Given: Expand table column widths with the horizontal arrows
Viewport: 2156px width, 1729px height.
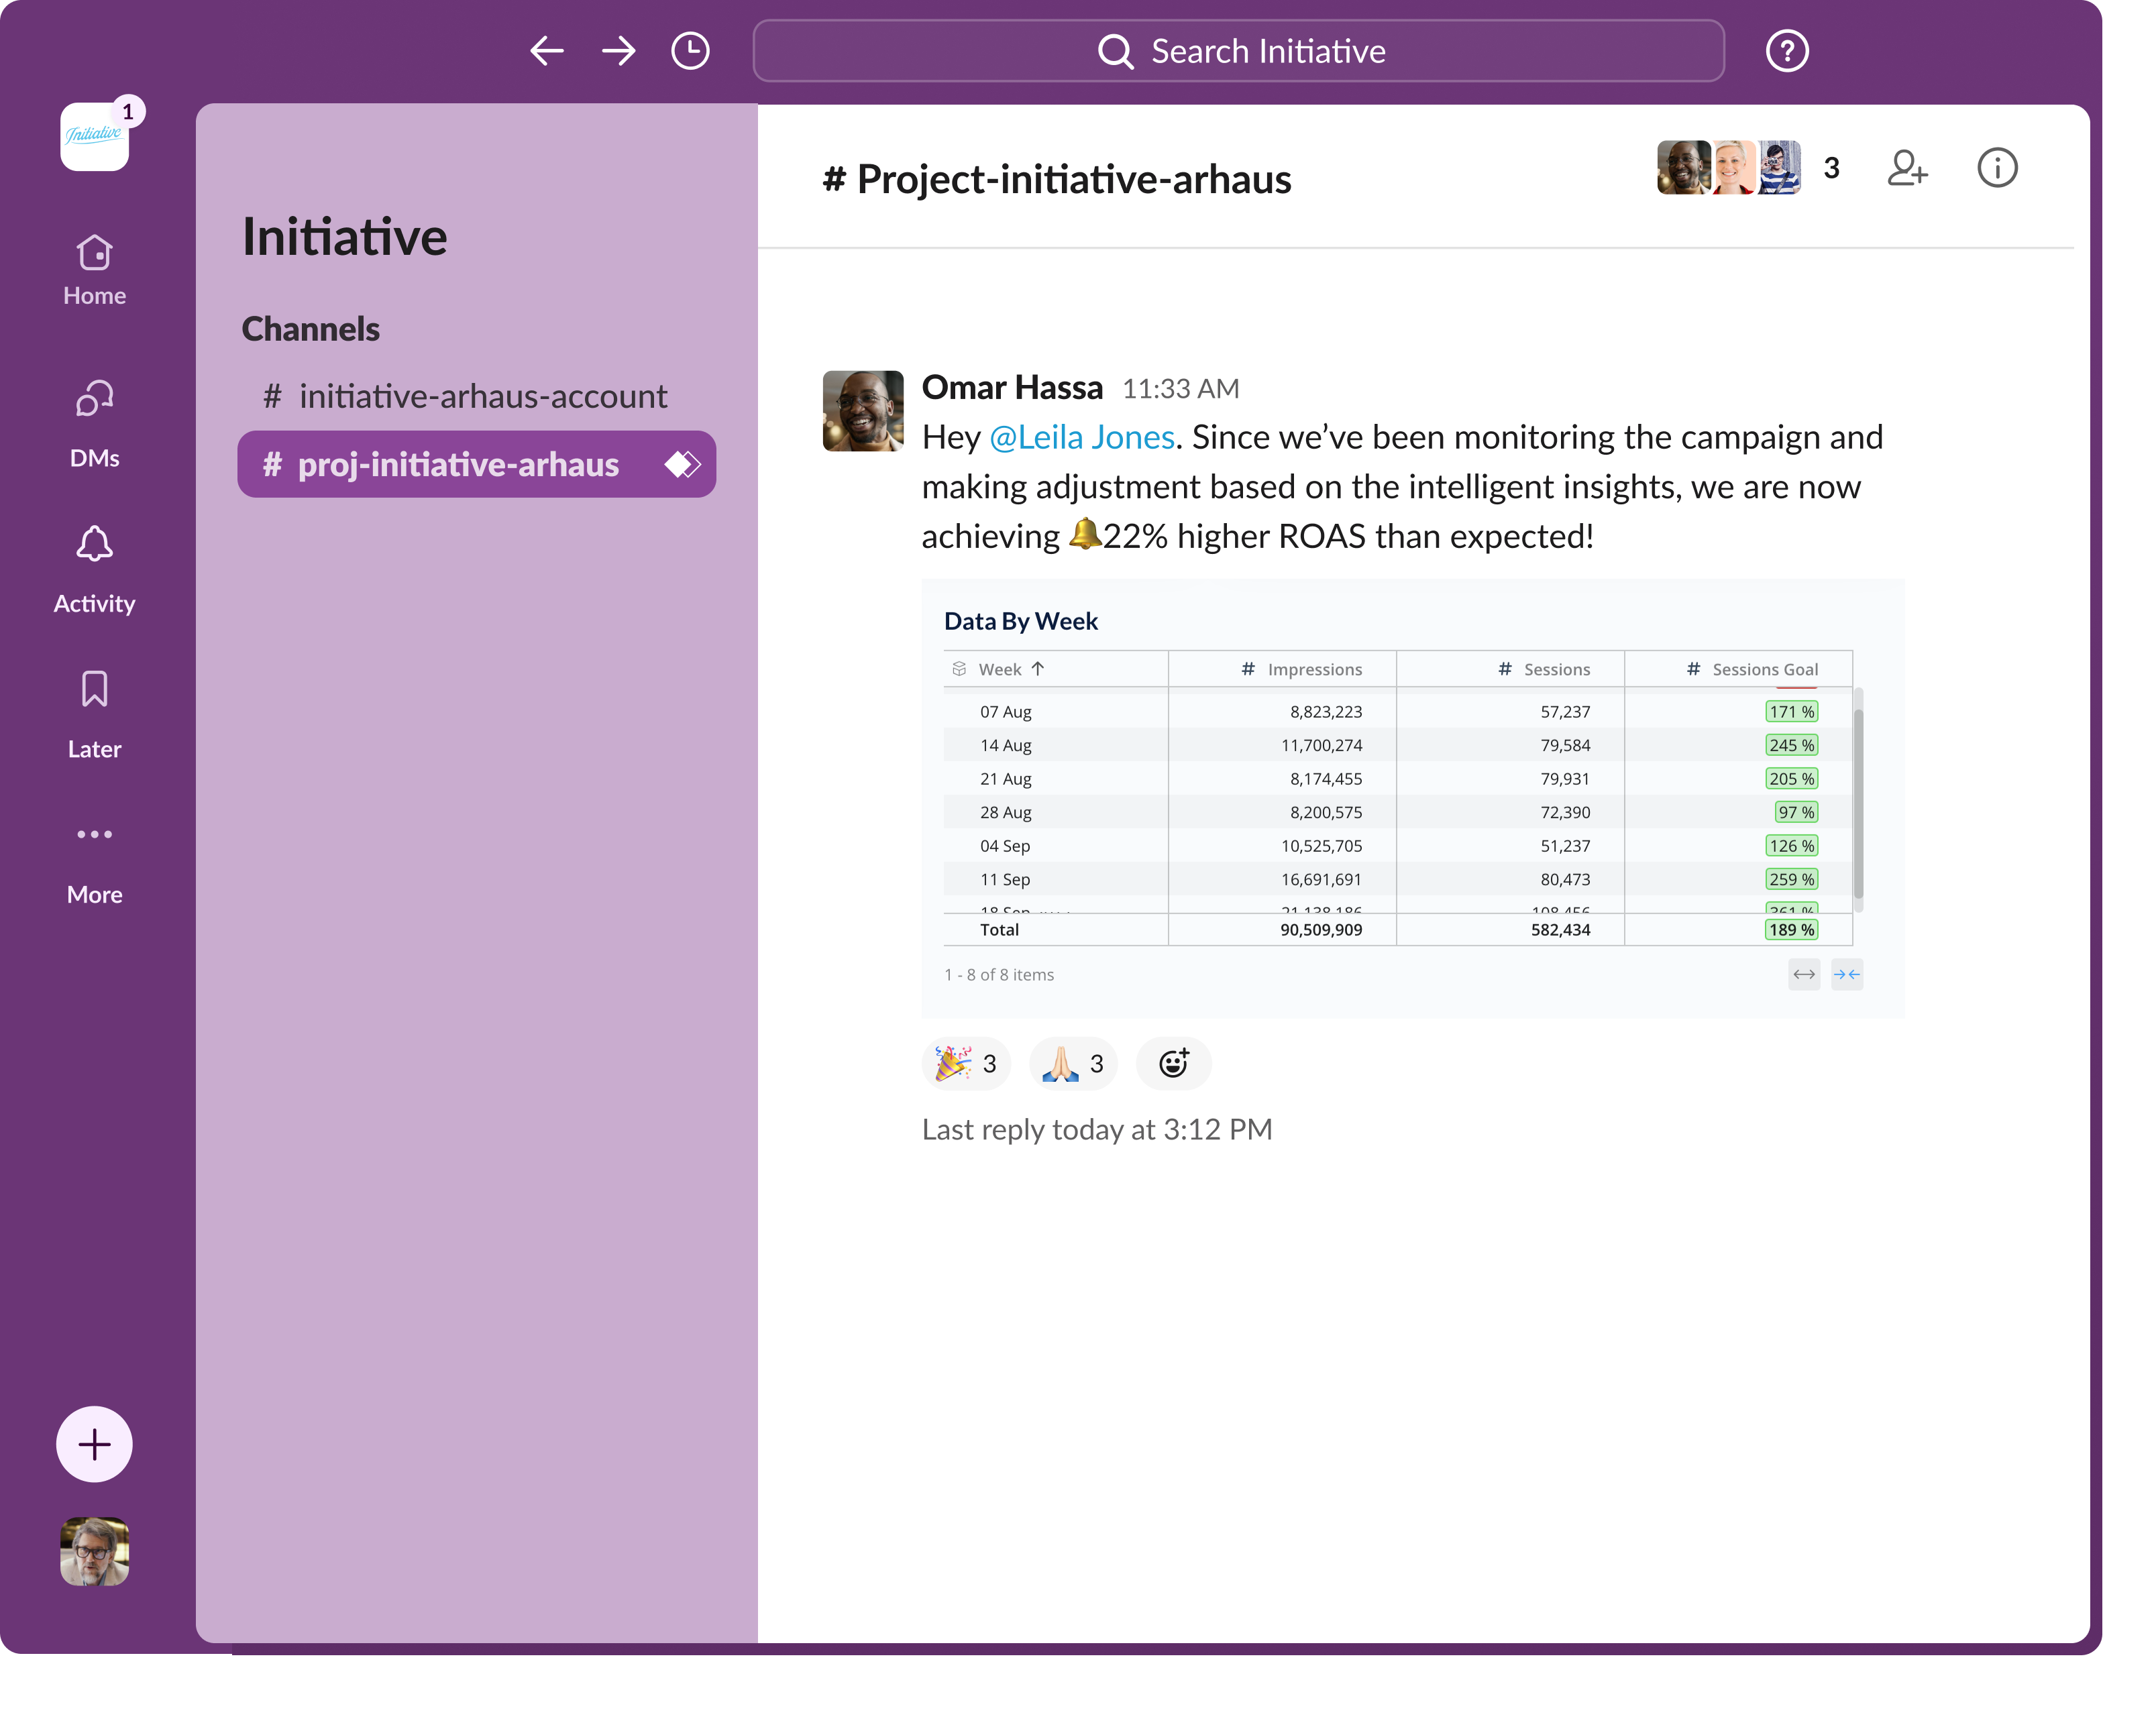Looking at the screenshot, I should click(1803, 974).
